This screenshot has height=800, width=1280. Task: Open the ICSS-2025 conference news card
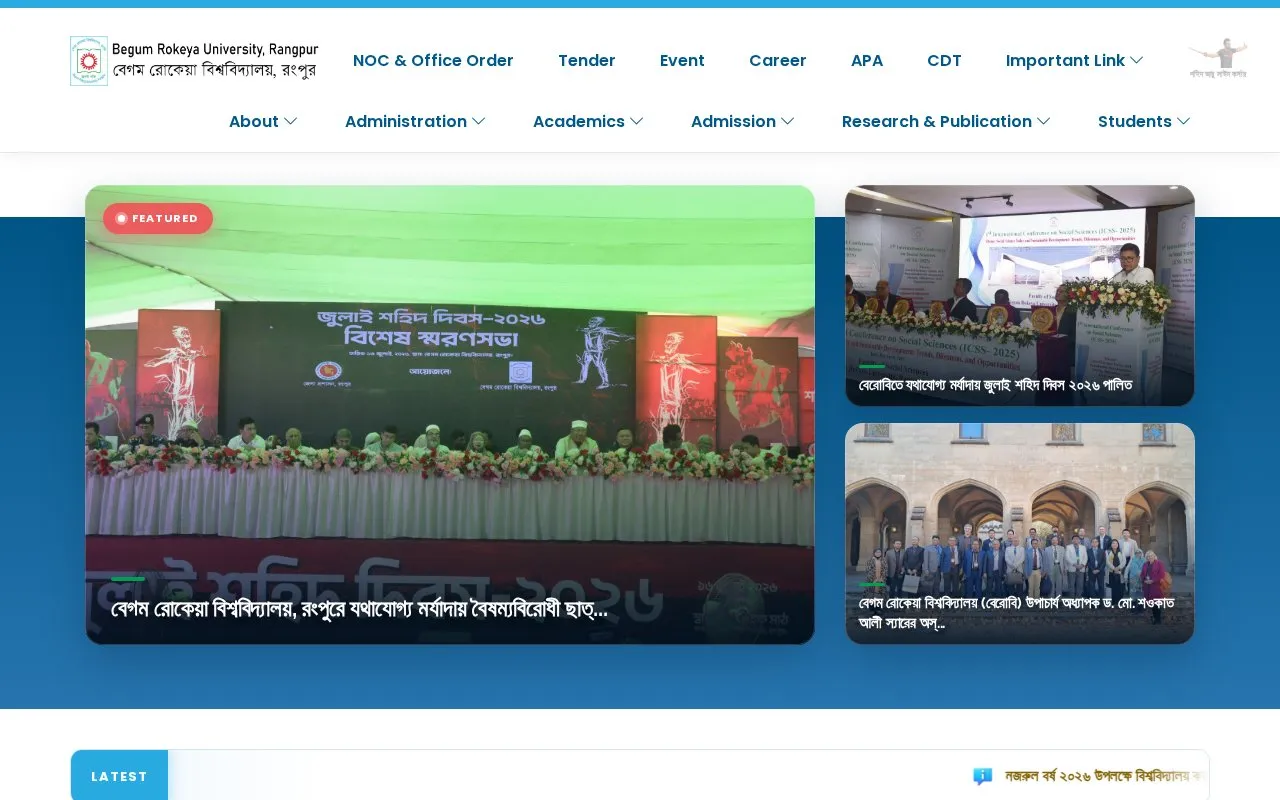[x=1020, y=296]
